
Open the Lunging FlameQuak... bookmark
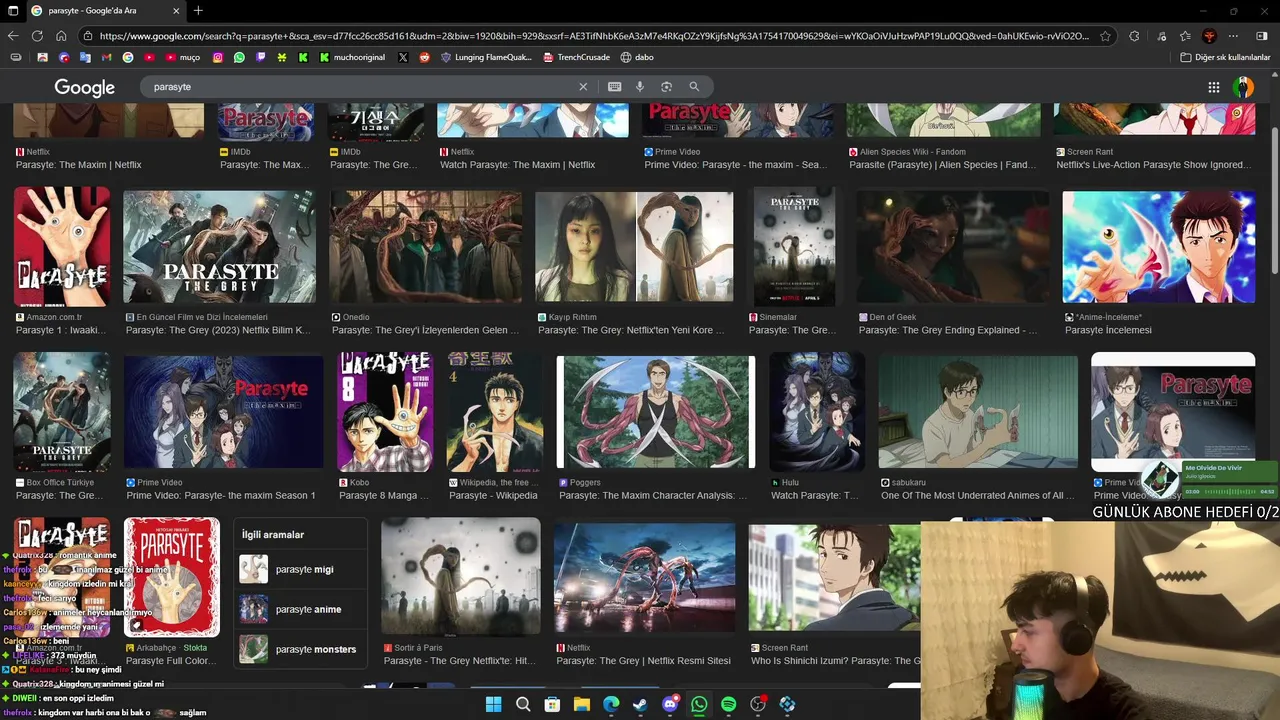click(x=487, y=57)
